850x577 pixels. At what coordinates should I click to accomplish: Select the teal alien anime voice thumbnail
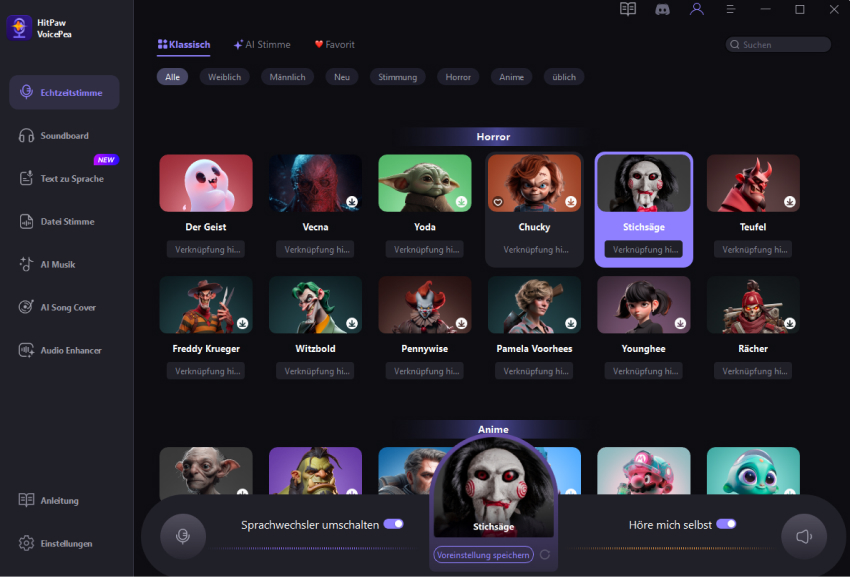(753, 471)
